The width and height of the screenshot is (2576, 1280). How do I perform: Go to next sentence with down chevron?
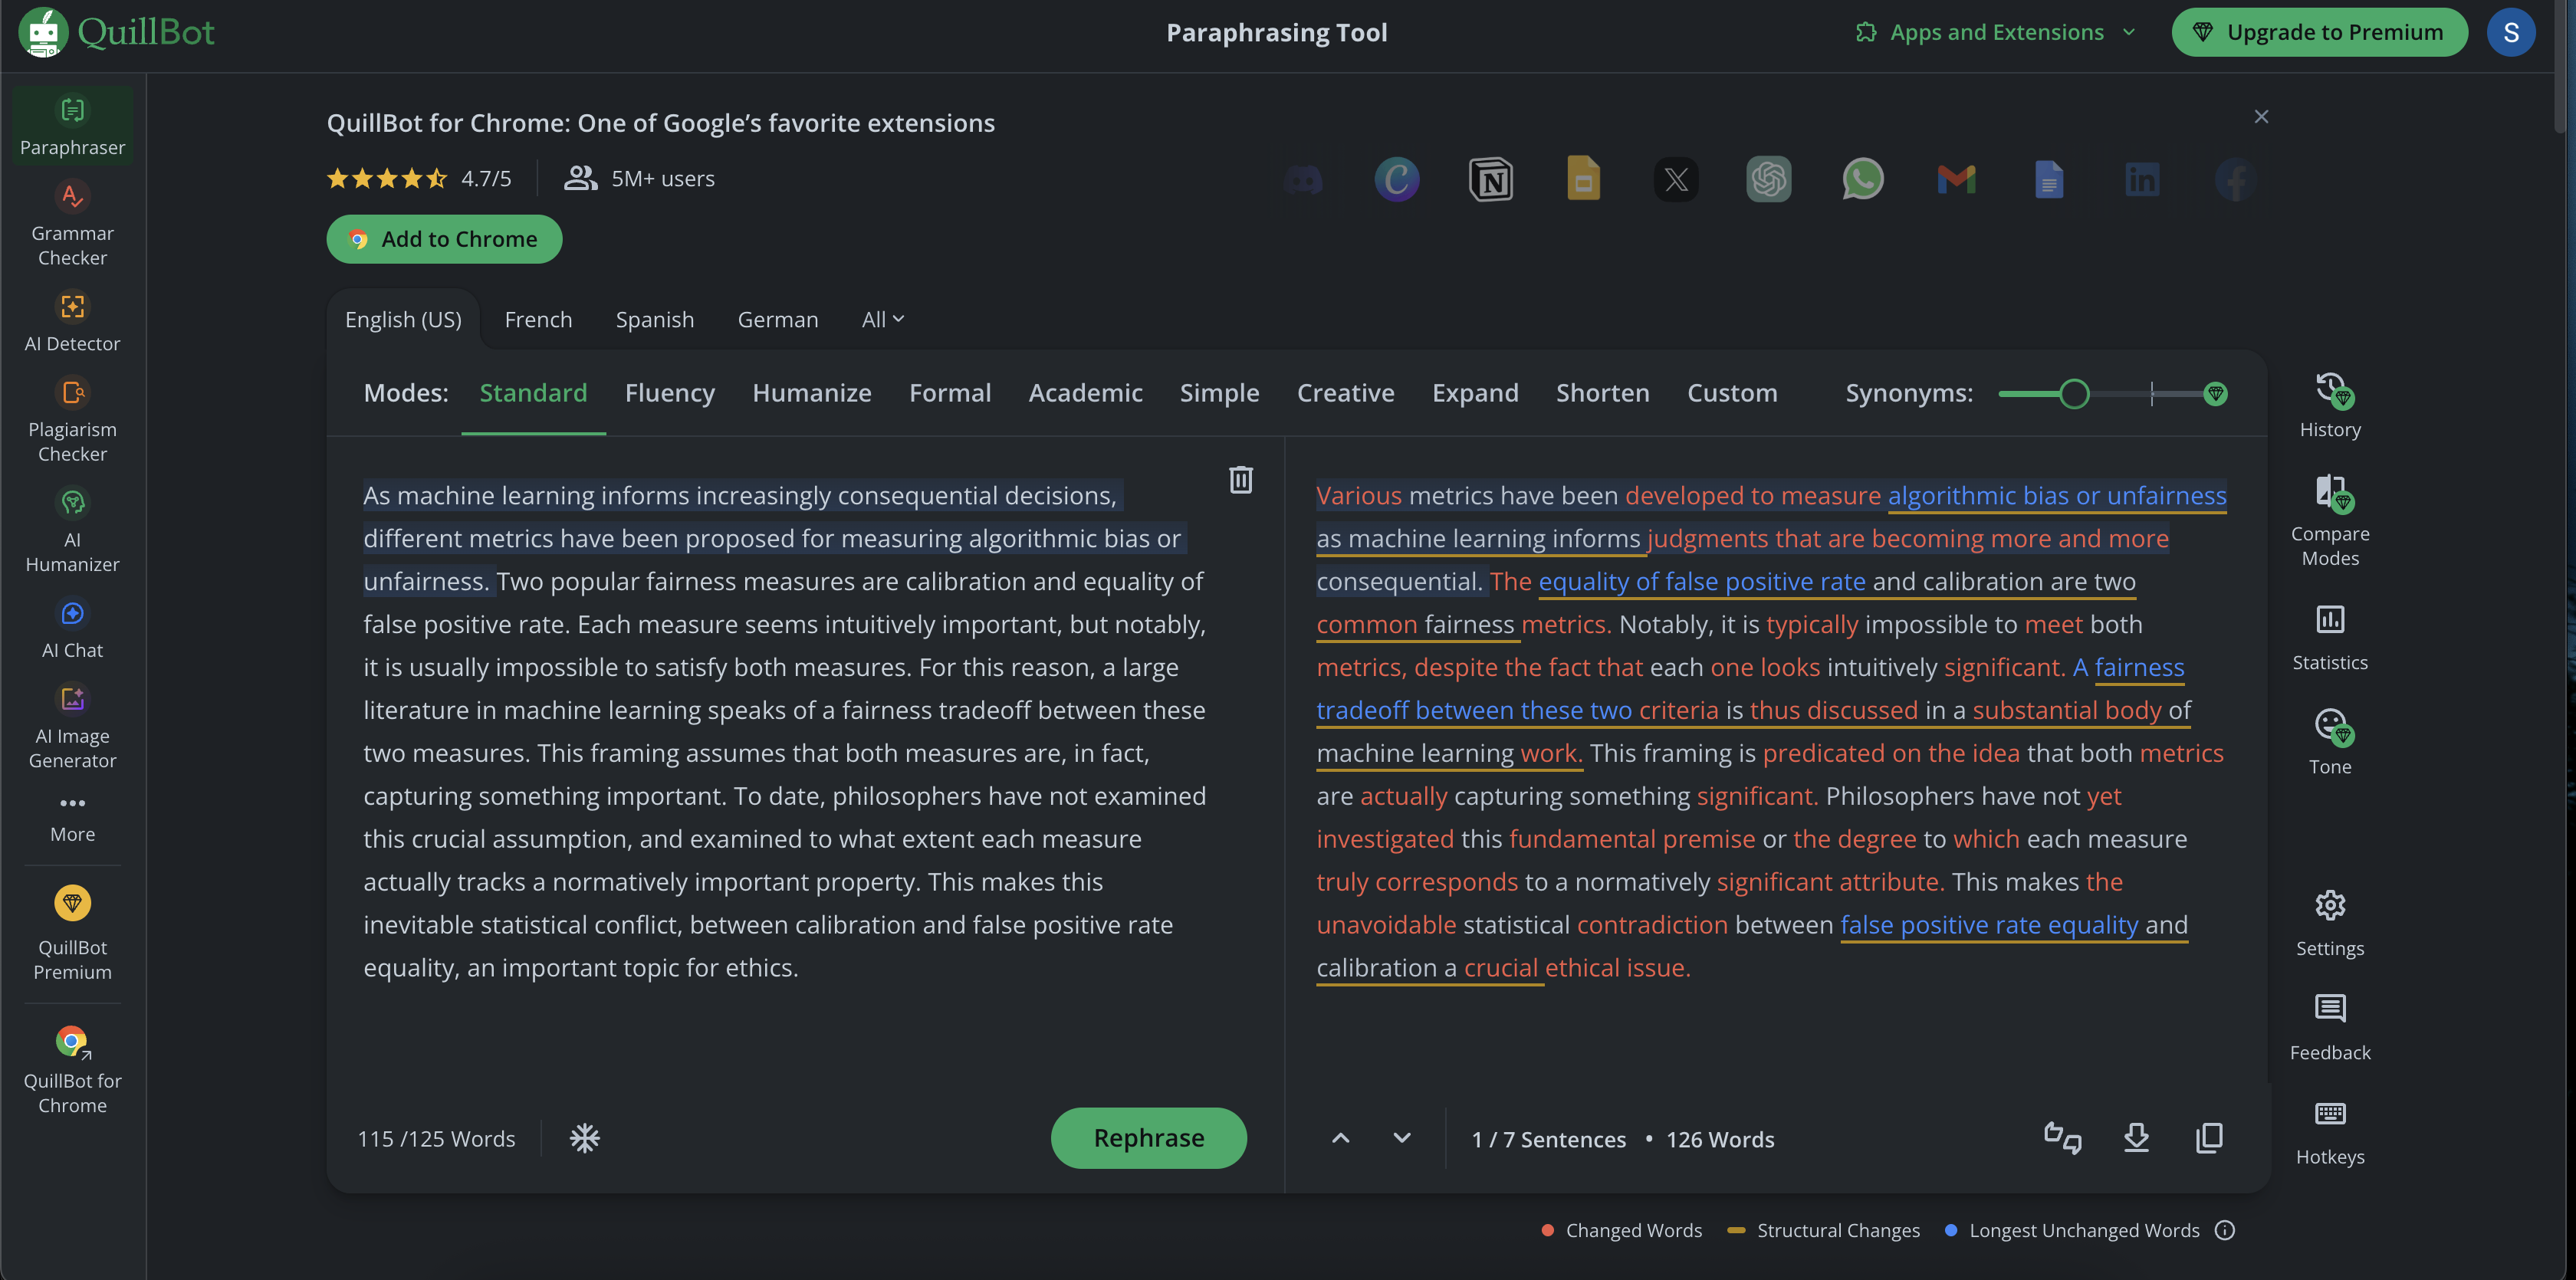[x=1402, y=1138]
